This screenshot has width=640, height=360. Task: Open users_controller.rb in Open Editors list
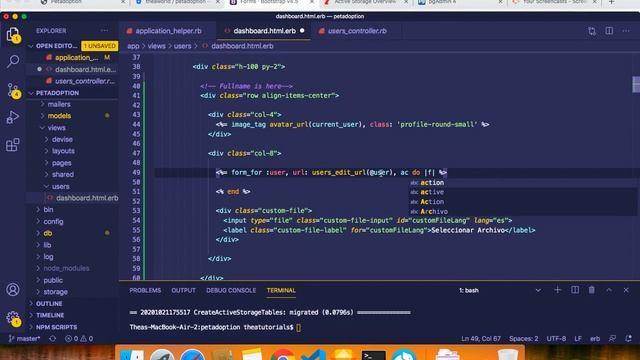(84, 81)
